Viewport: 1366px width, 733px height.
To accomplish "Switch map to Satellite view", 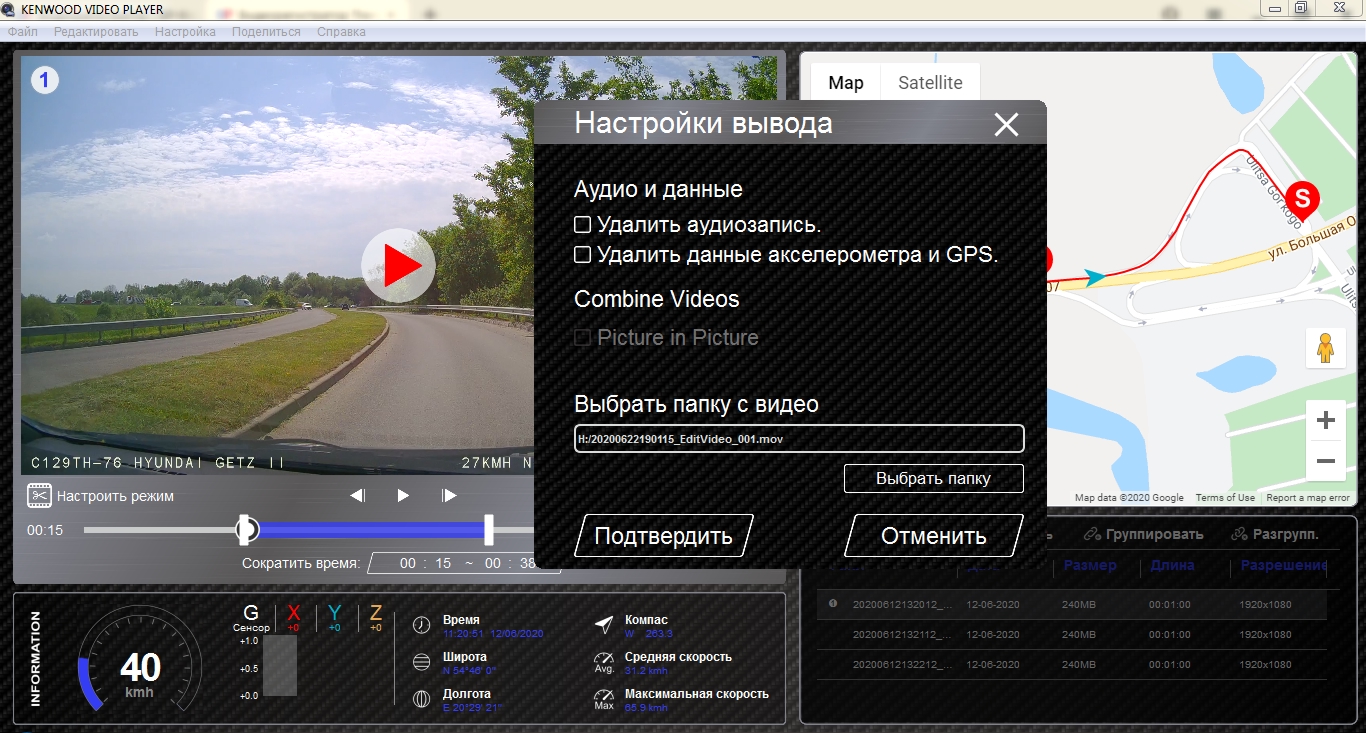I will tap(930, 83).
